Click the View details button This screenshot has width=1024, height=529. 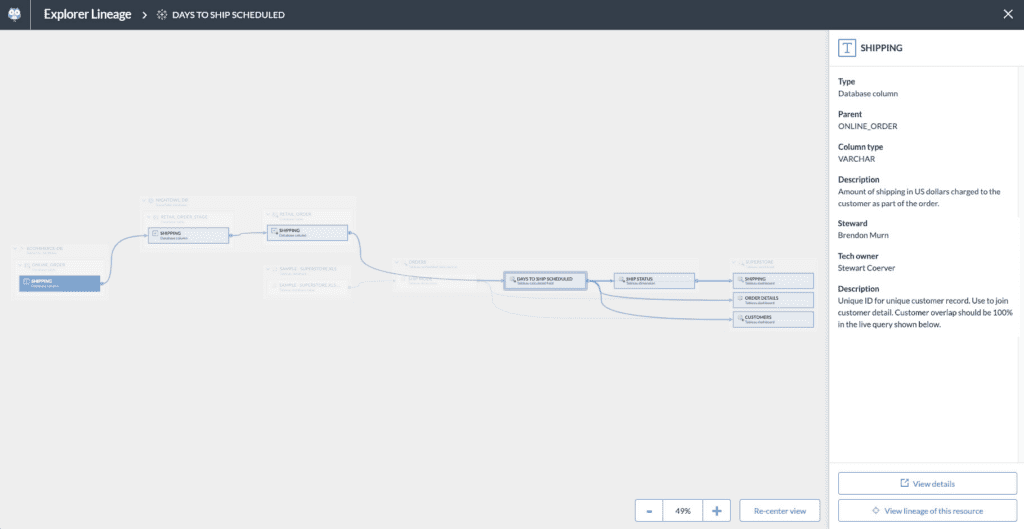coord(927,484)
